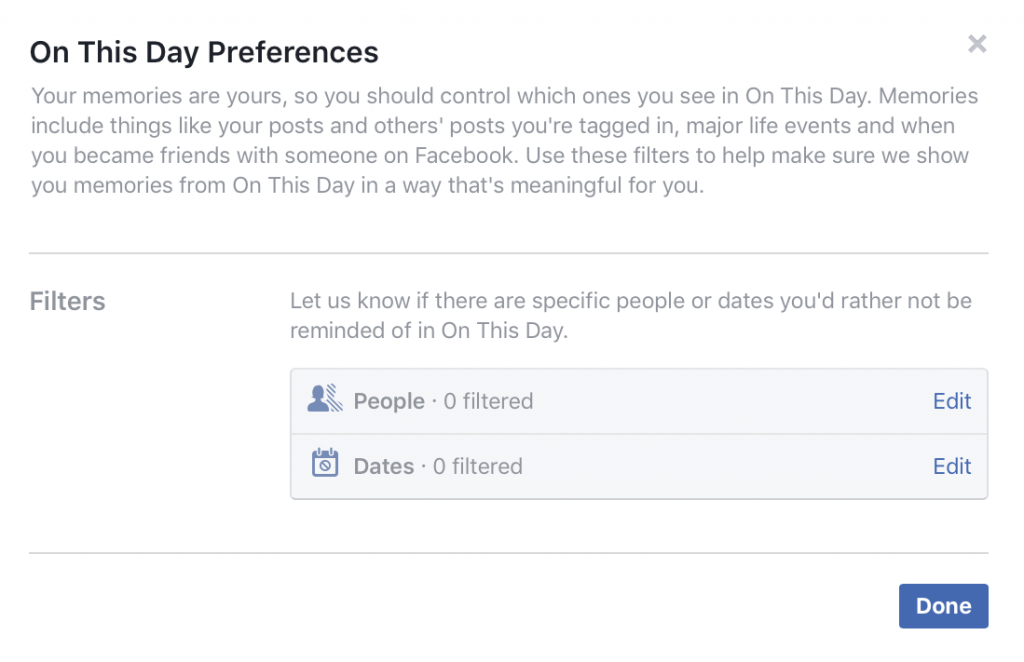
Task: Close the On This Day Preferences dialog
Action: click(x=977, y=44)
